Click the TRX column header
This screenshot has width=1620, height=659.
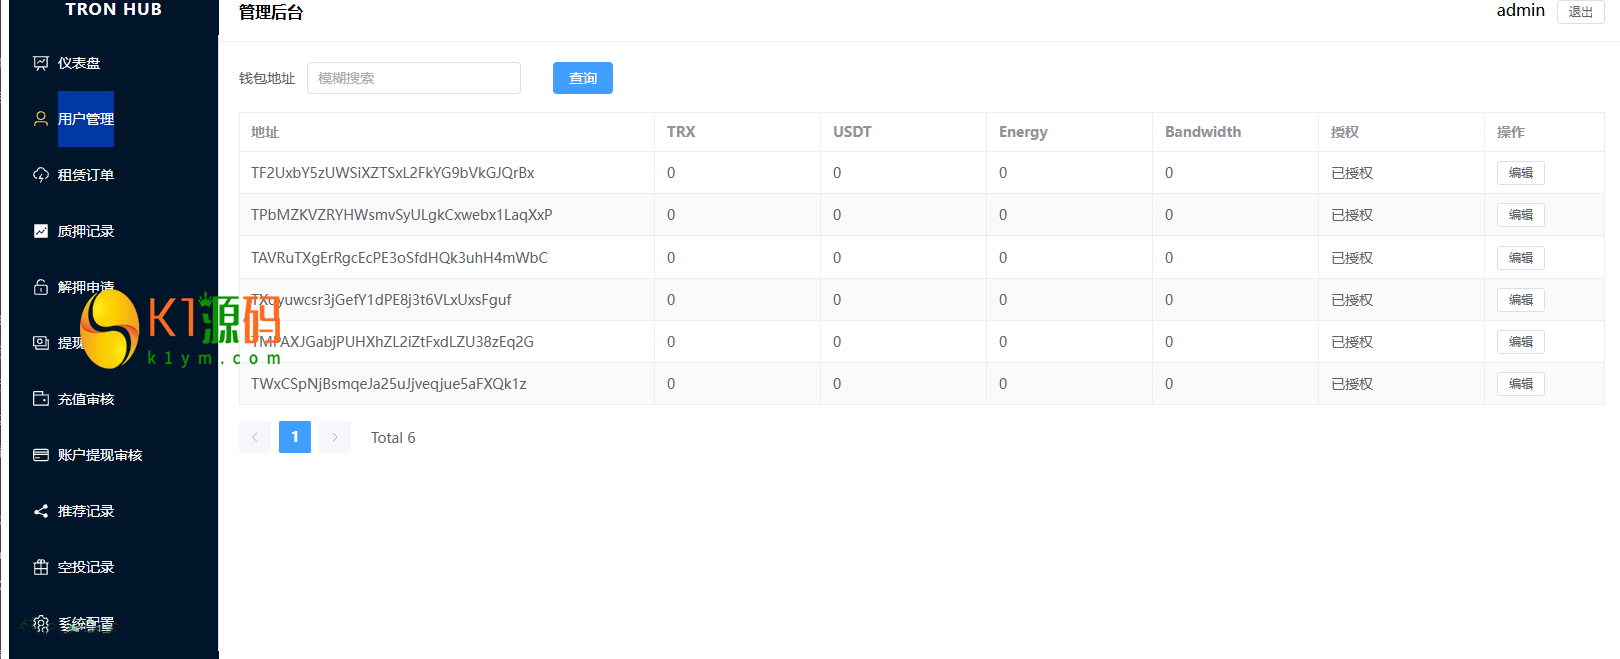coord(681,132)
